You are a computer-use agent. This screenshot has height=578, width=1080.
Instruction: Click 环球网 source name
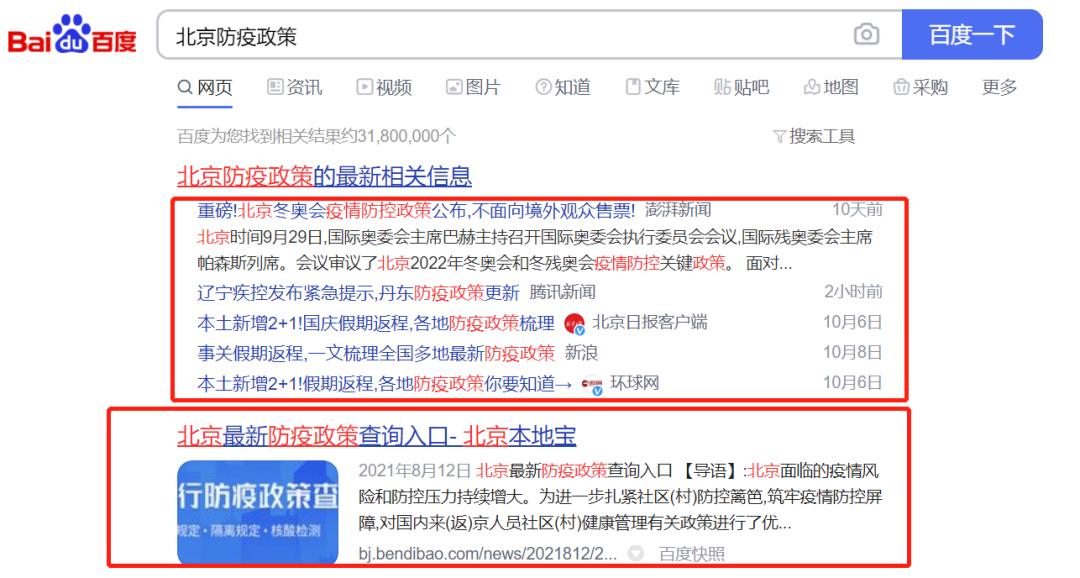tap(634, 383)
